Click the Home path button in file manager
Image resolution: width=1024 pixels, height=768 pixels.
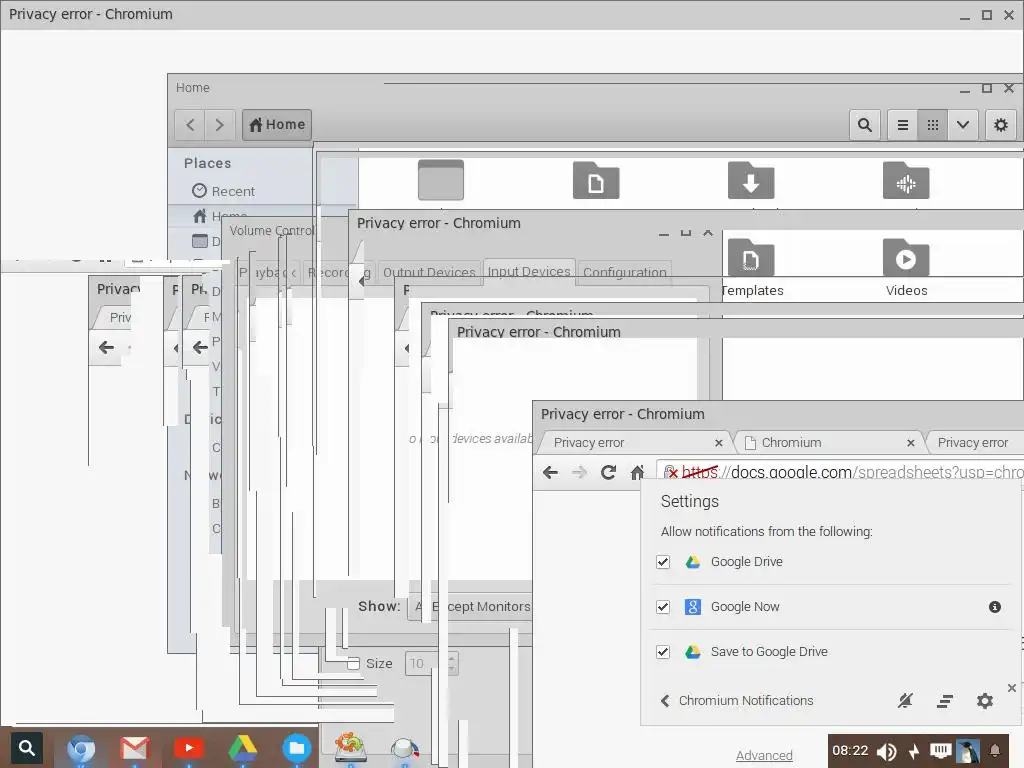[277, 125]
